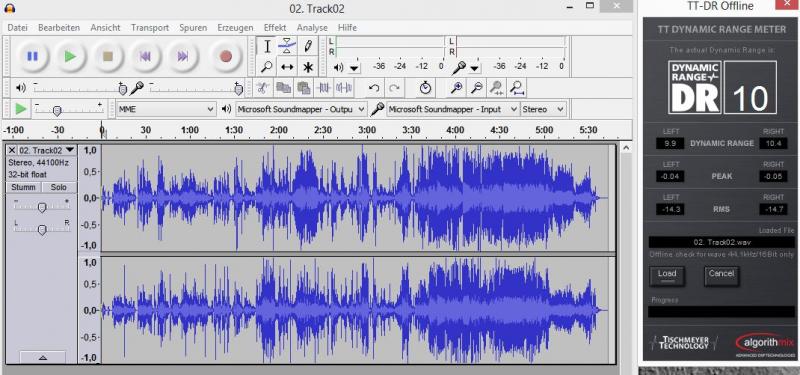Click the Cancel button in TT-DR
Image resolution: width=800 pixels, height=375 pixels.
tap(721, 274)
